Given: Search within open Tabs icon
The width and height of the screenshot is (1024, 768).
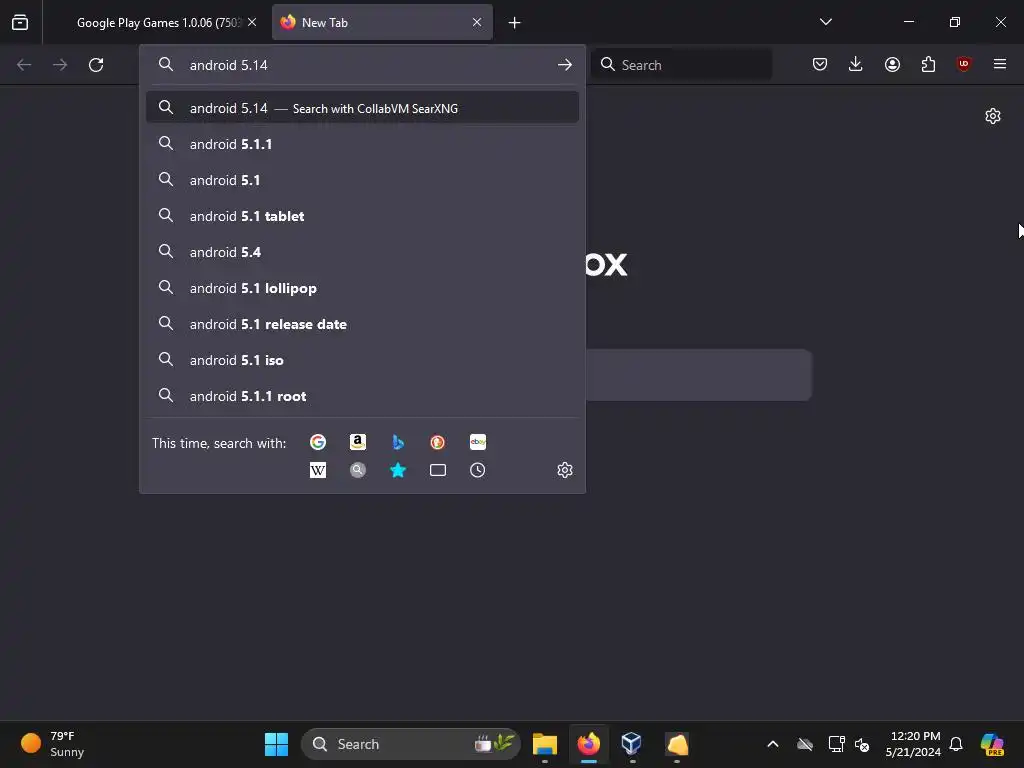Looking at the screenshot, I should coord(438,470).
